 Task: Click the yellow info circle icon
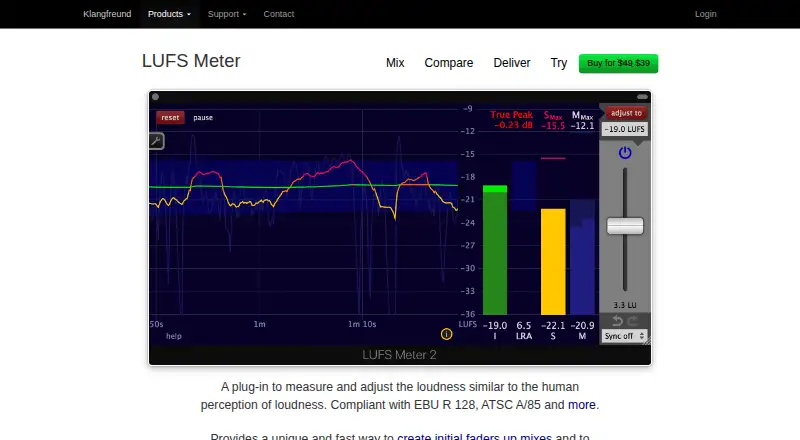point(446,334)
